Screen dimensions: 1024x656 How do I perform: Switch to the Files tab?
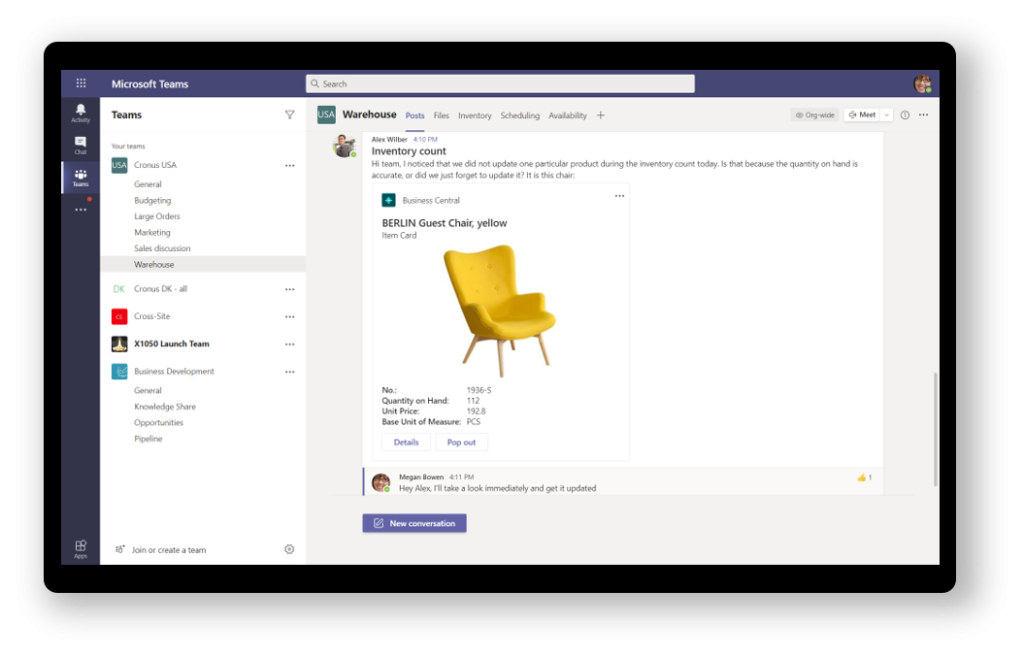click(x=441, y=116)
